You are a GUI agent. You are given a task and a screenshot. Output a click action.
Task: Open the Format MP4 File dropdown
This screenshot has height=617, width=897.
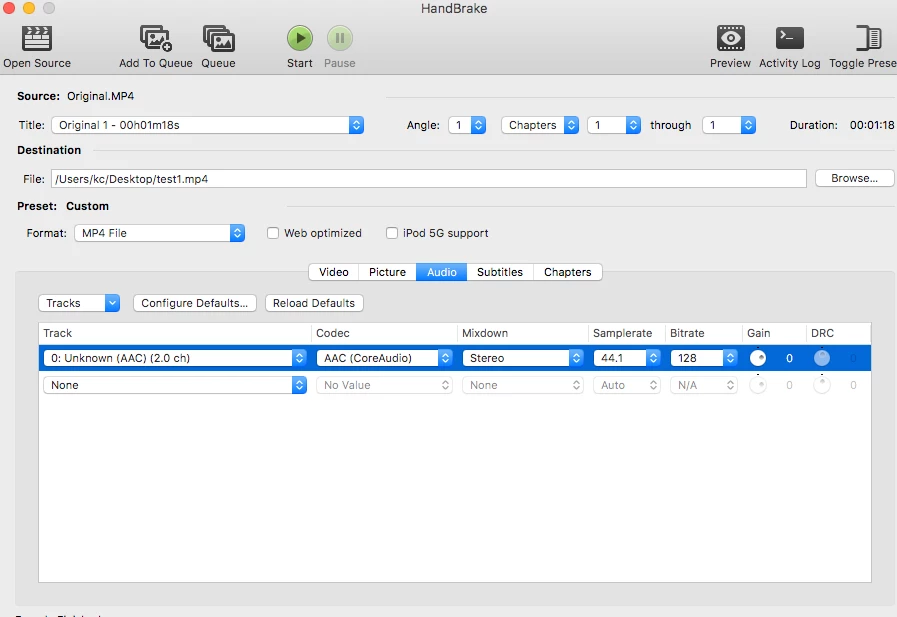[x=160, y=233]
